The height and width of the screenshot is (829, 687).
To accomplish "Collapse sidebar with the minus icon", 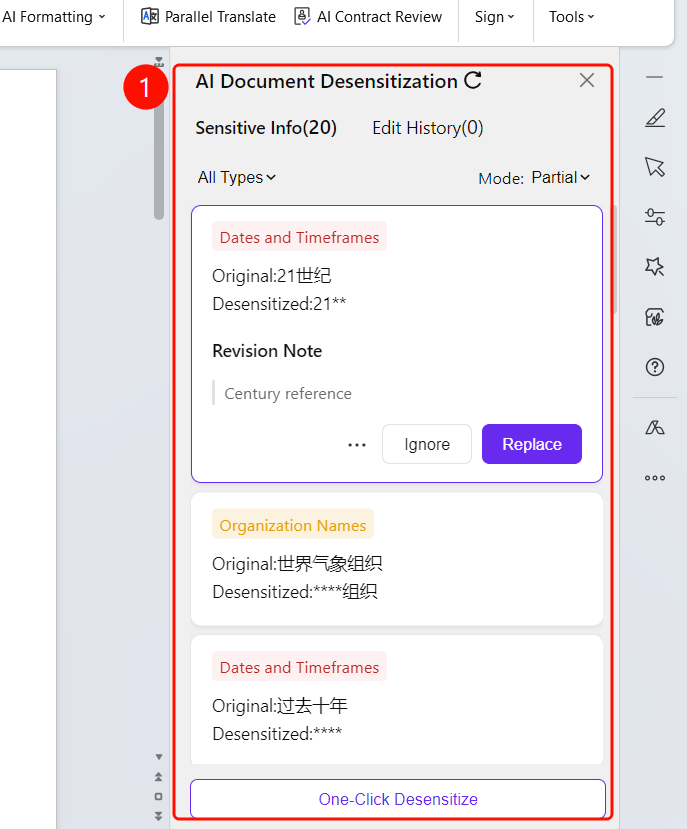I will click(654, 77).
